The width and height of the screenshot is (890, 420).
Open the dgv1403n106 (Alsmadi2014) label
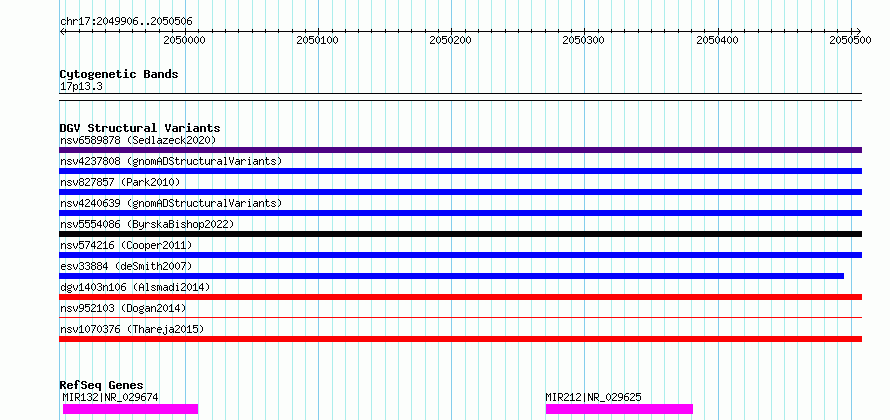click(x=135, y=287)
